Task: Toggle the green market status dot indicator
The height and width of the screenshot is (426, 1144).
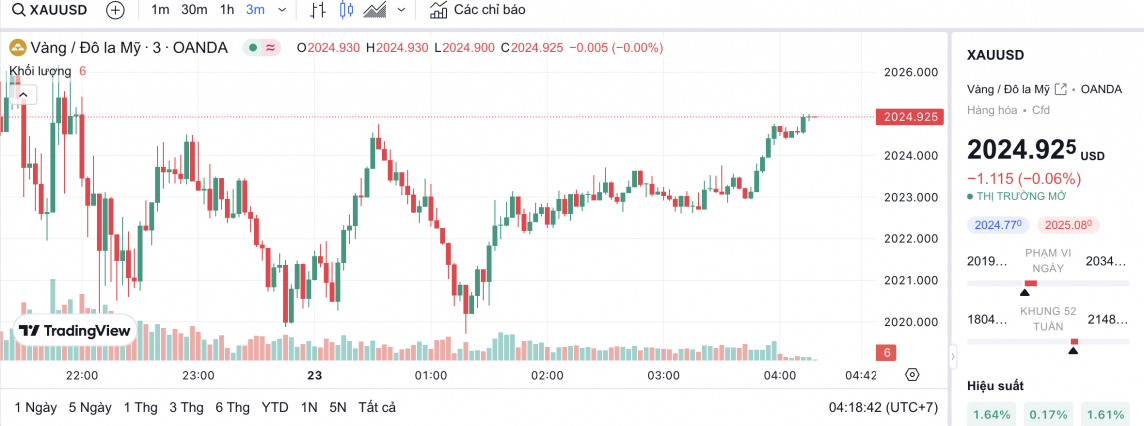Action: click(254, 47)
